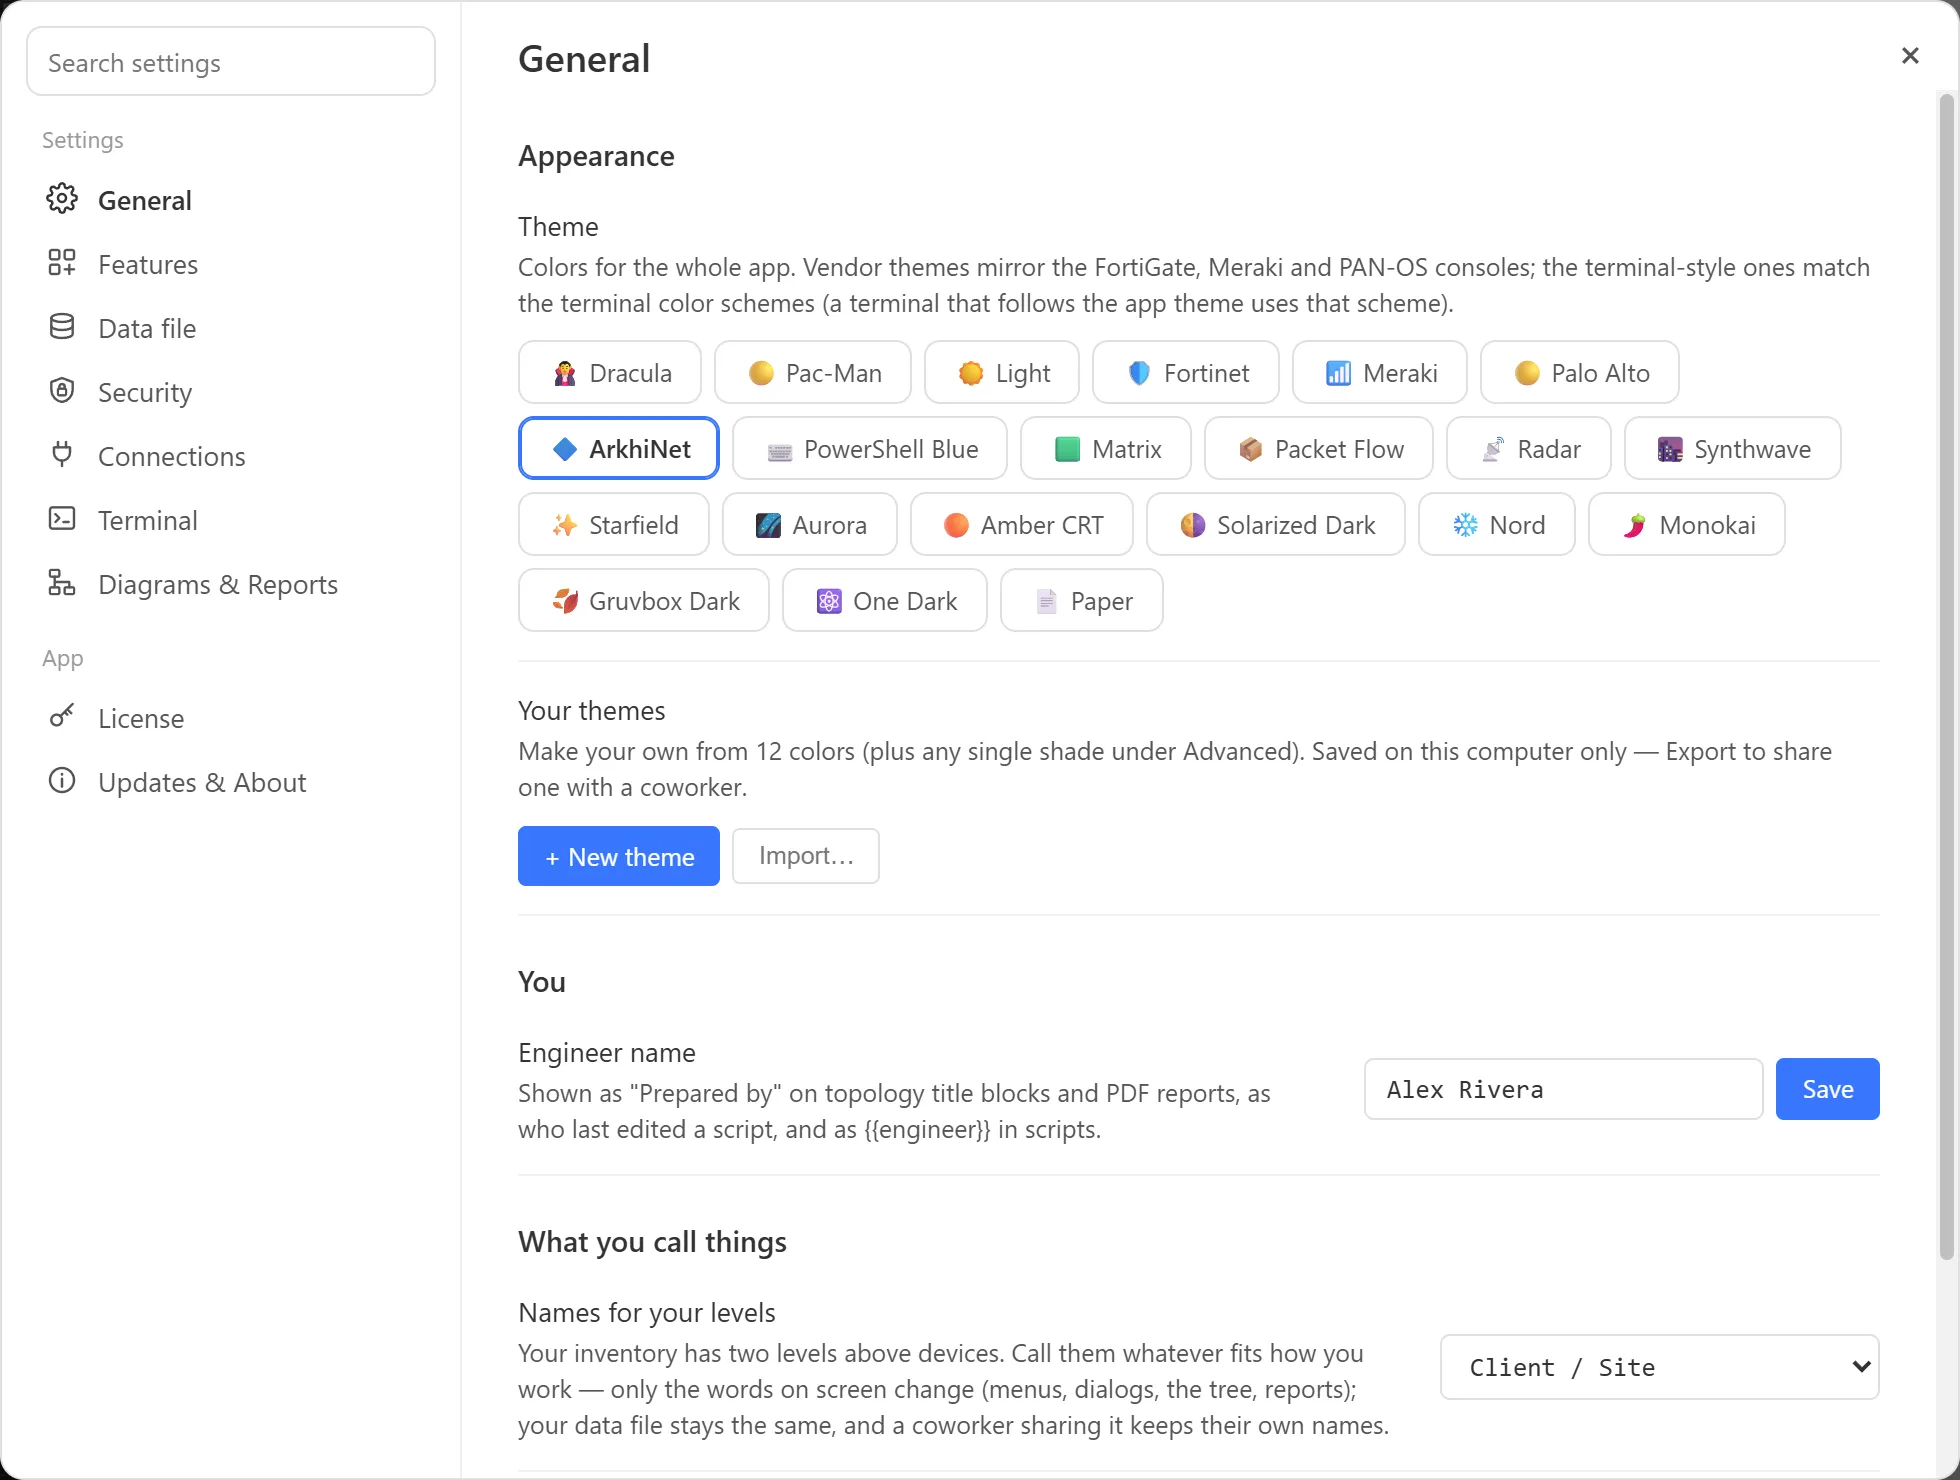
Task: Select the ArkhiNet theme
Action: coord(619,449)
